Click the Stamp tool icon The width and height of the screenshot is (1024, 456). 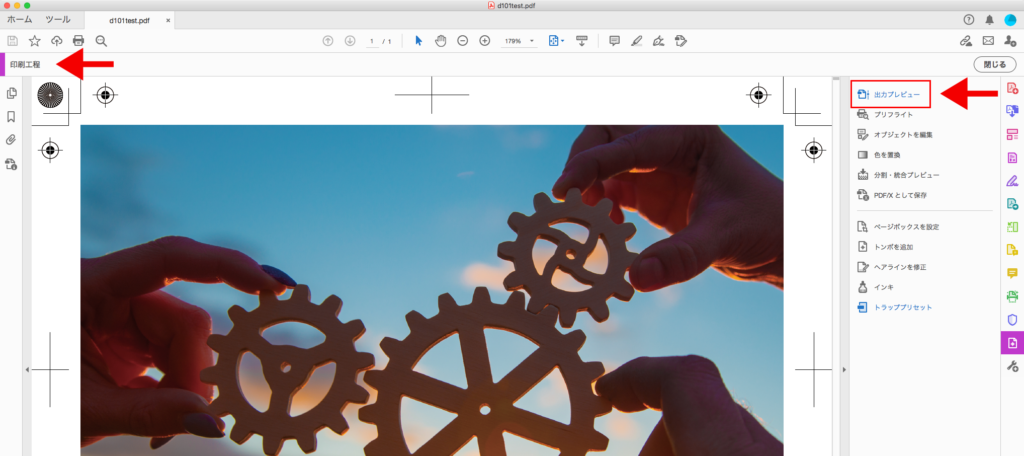(681, 41)
